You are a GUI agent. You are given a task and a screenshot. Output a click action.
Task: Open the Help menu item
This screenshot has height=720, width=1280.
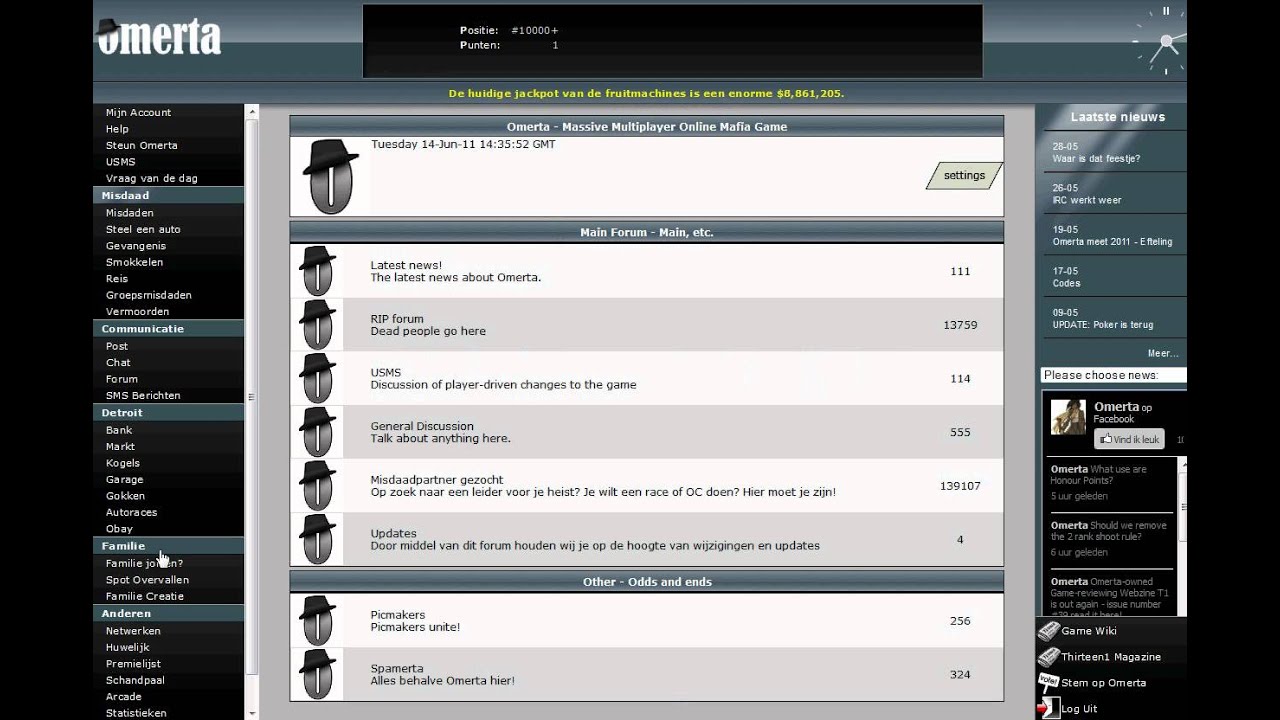pos(117,129)
